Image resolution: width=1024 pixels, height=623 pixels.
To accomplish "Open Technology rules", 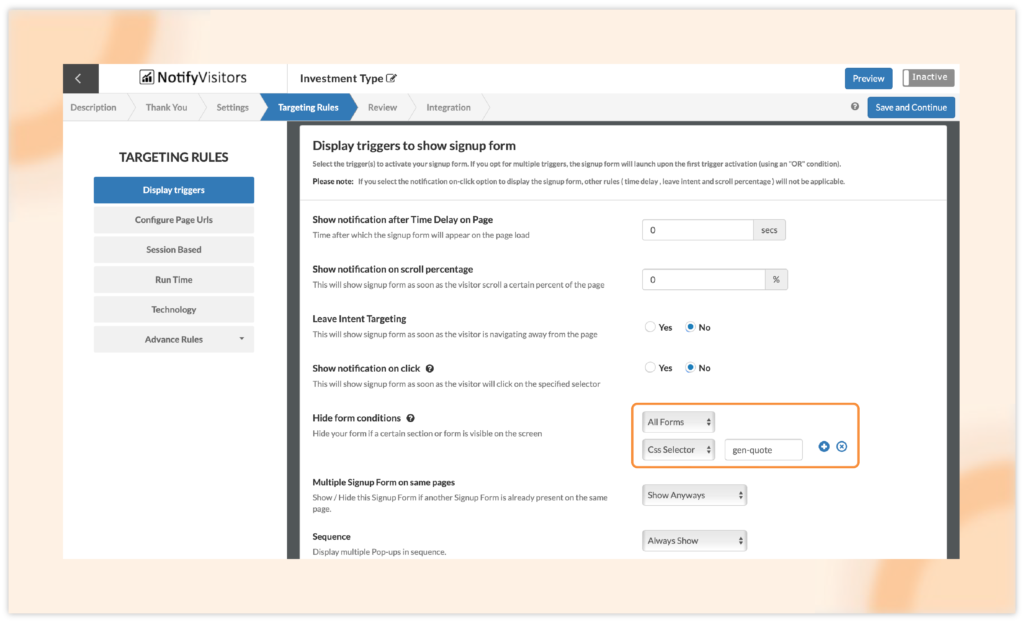I will (174, 310).
